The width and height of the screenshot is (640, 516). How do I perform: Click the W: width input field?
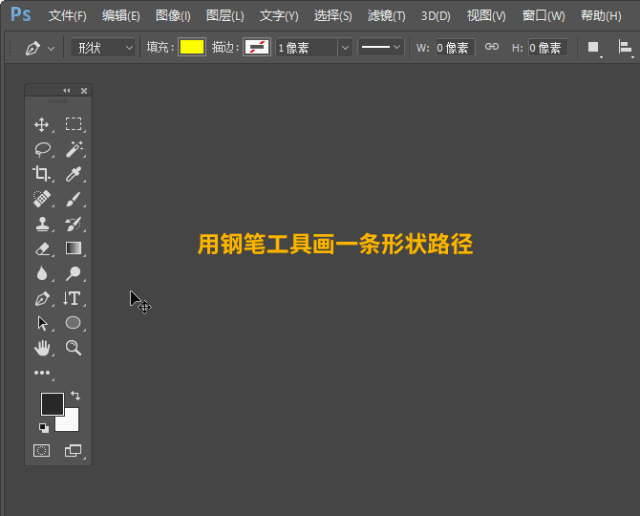click(455, 48)
